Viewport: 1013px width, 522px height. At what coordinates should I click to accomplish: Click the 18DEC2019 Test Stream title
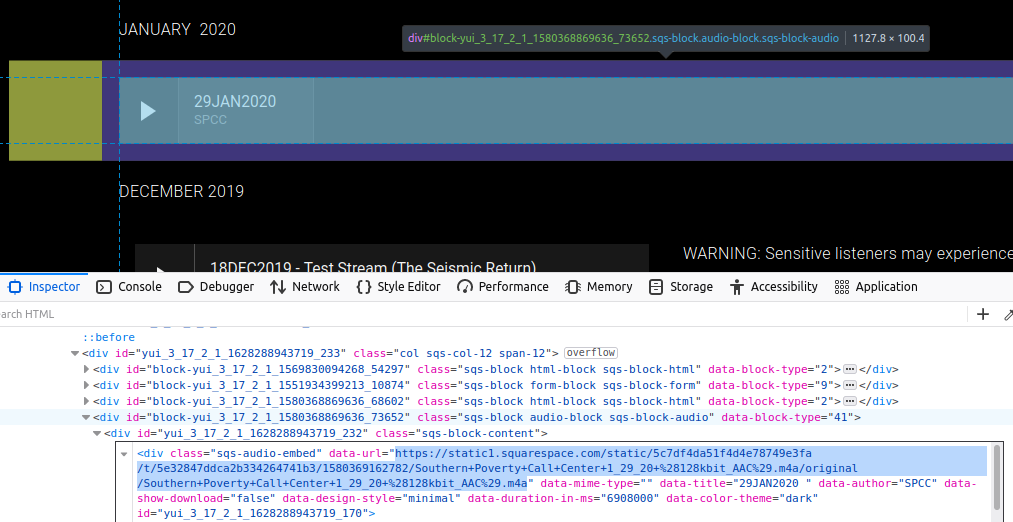click(x=373, y=267)
